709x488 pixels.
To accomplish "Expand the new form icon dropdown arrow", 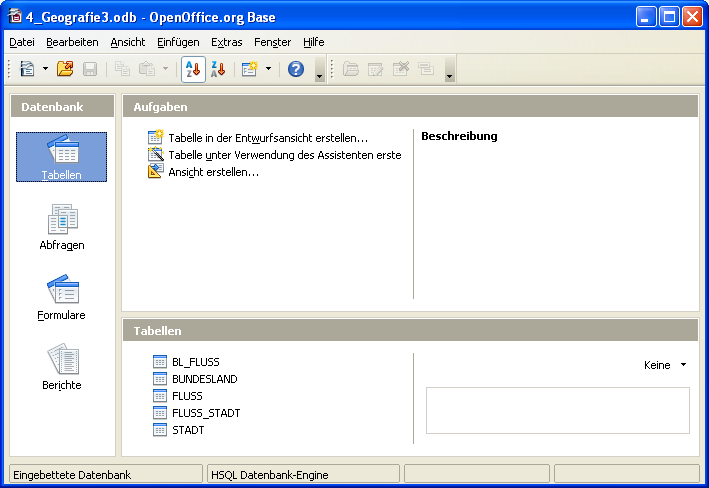I will pyautogui.click(x=268, y=69).
